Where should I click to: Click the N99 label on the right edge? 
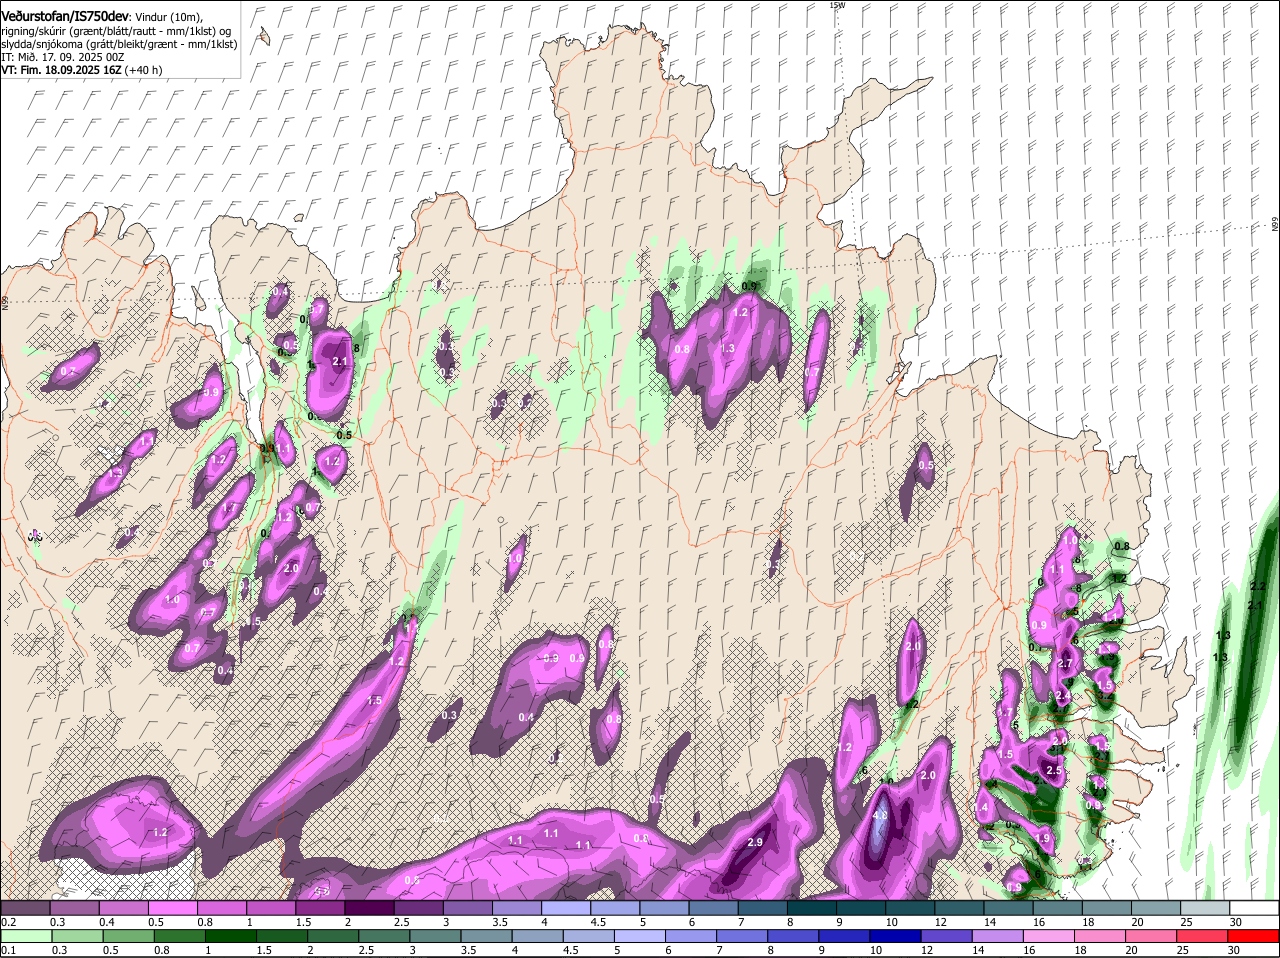(1275, 224)
